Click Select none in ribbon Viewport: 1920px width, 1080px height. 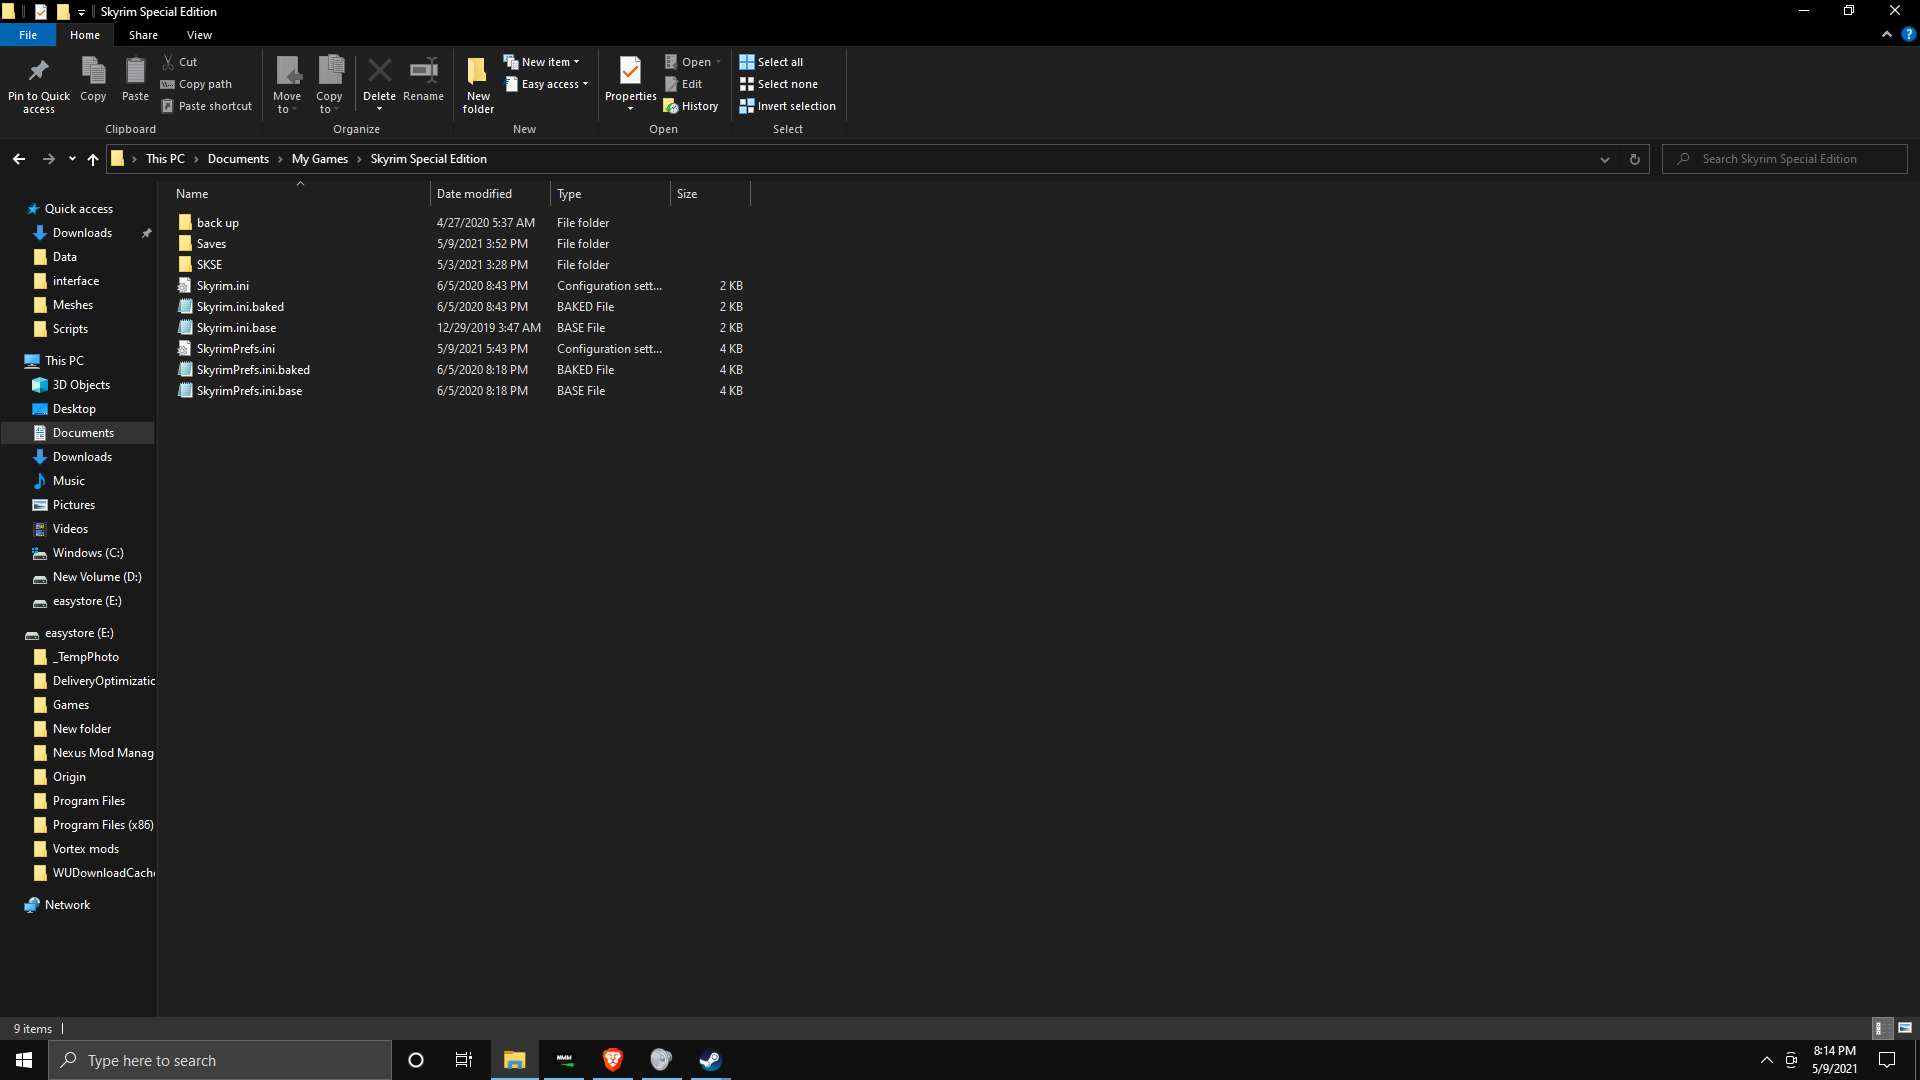[778, 84]
